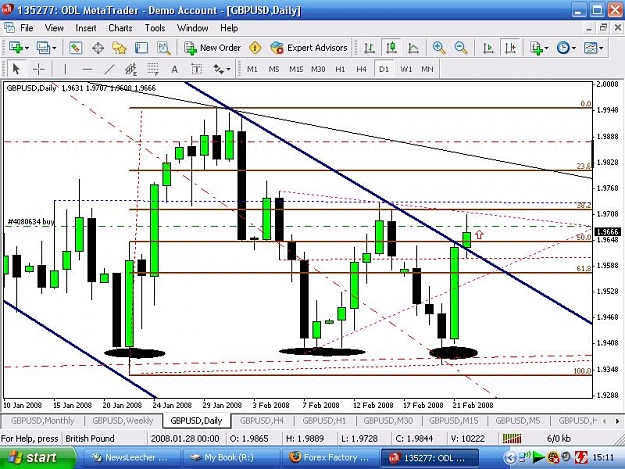The height and width of the screenshot is (469, 625).
Task: Open the NewsLeecher taskbar item
Action: tap(132, 457)
